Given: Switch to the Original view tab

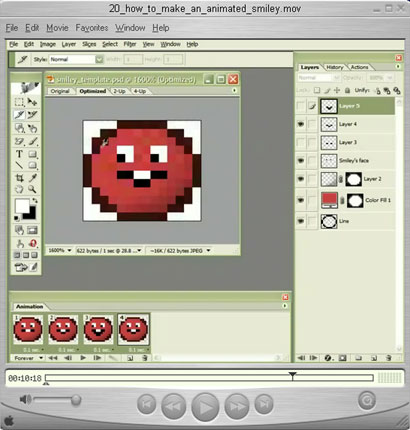Looking at the screenshot, I should tap(60, 91).
